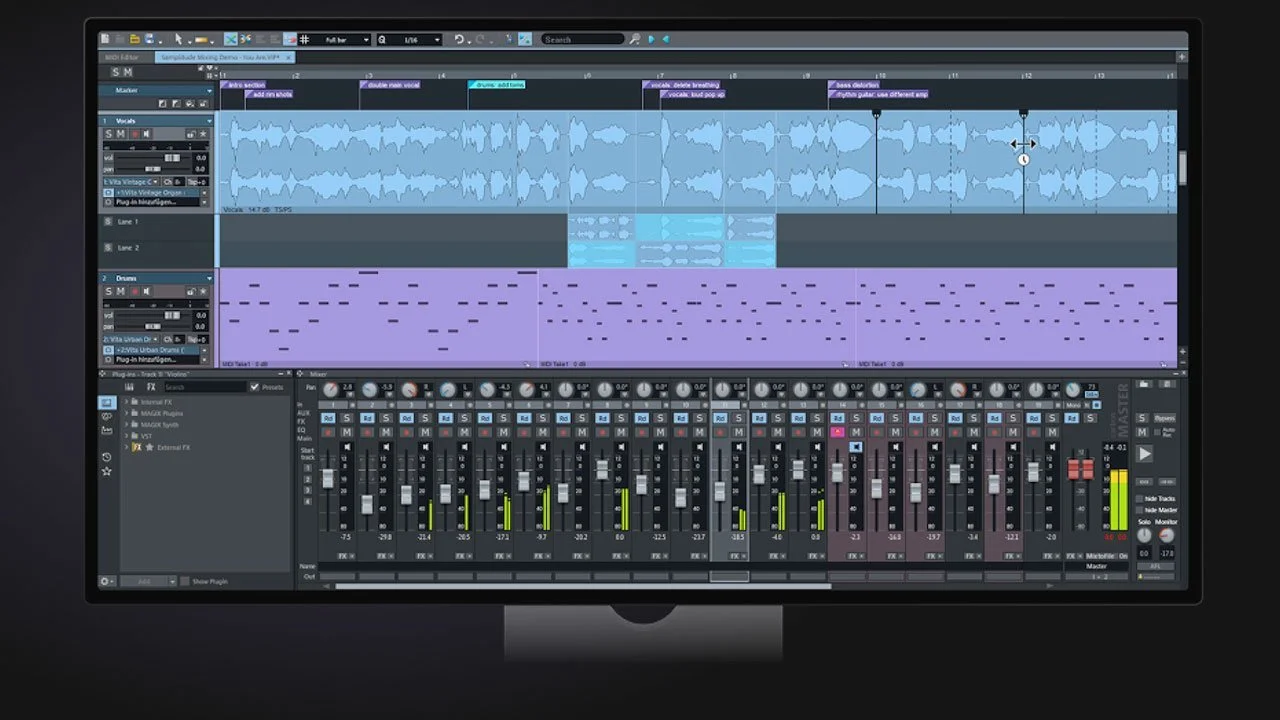Solo the Drums track
1280x720 pixels.
pyautogui.click(x=108, y=291)
